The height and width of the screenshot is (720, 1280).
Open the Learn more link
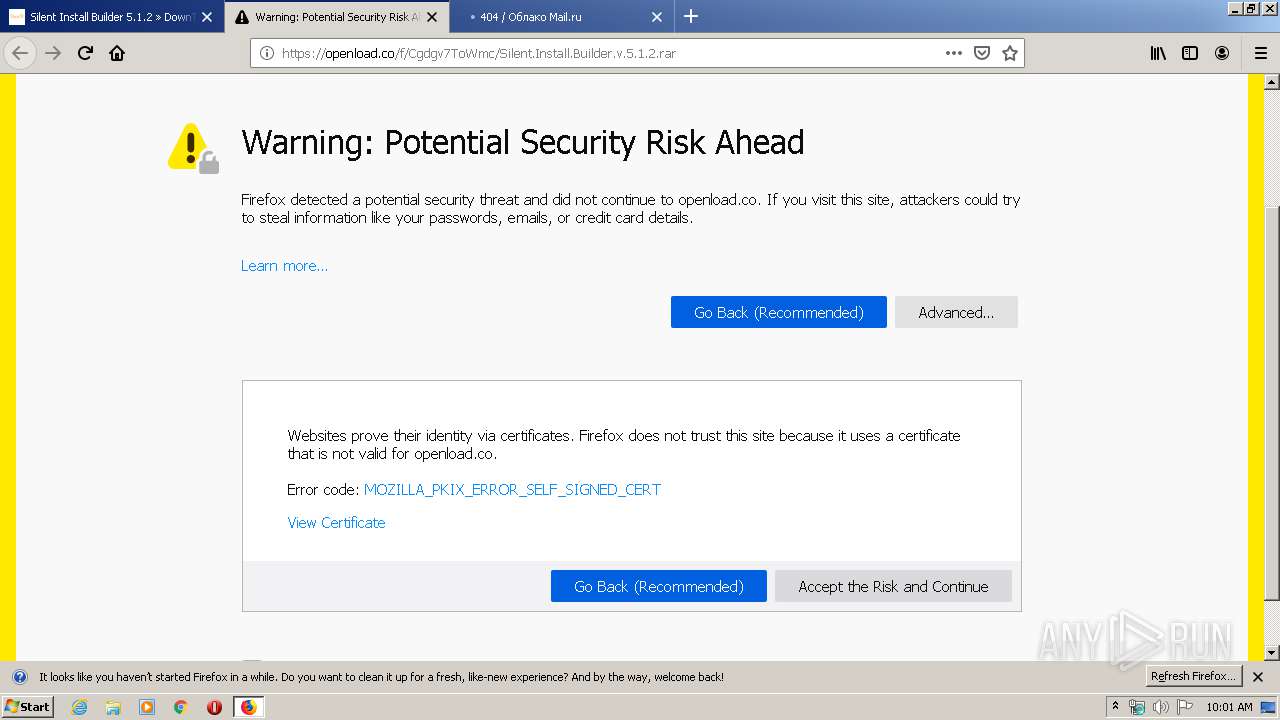point(284,266)
